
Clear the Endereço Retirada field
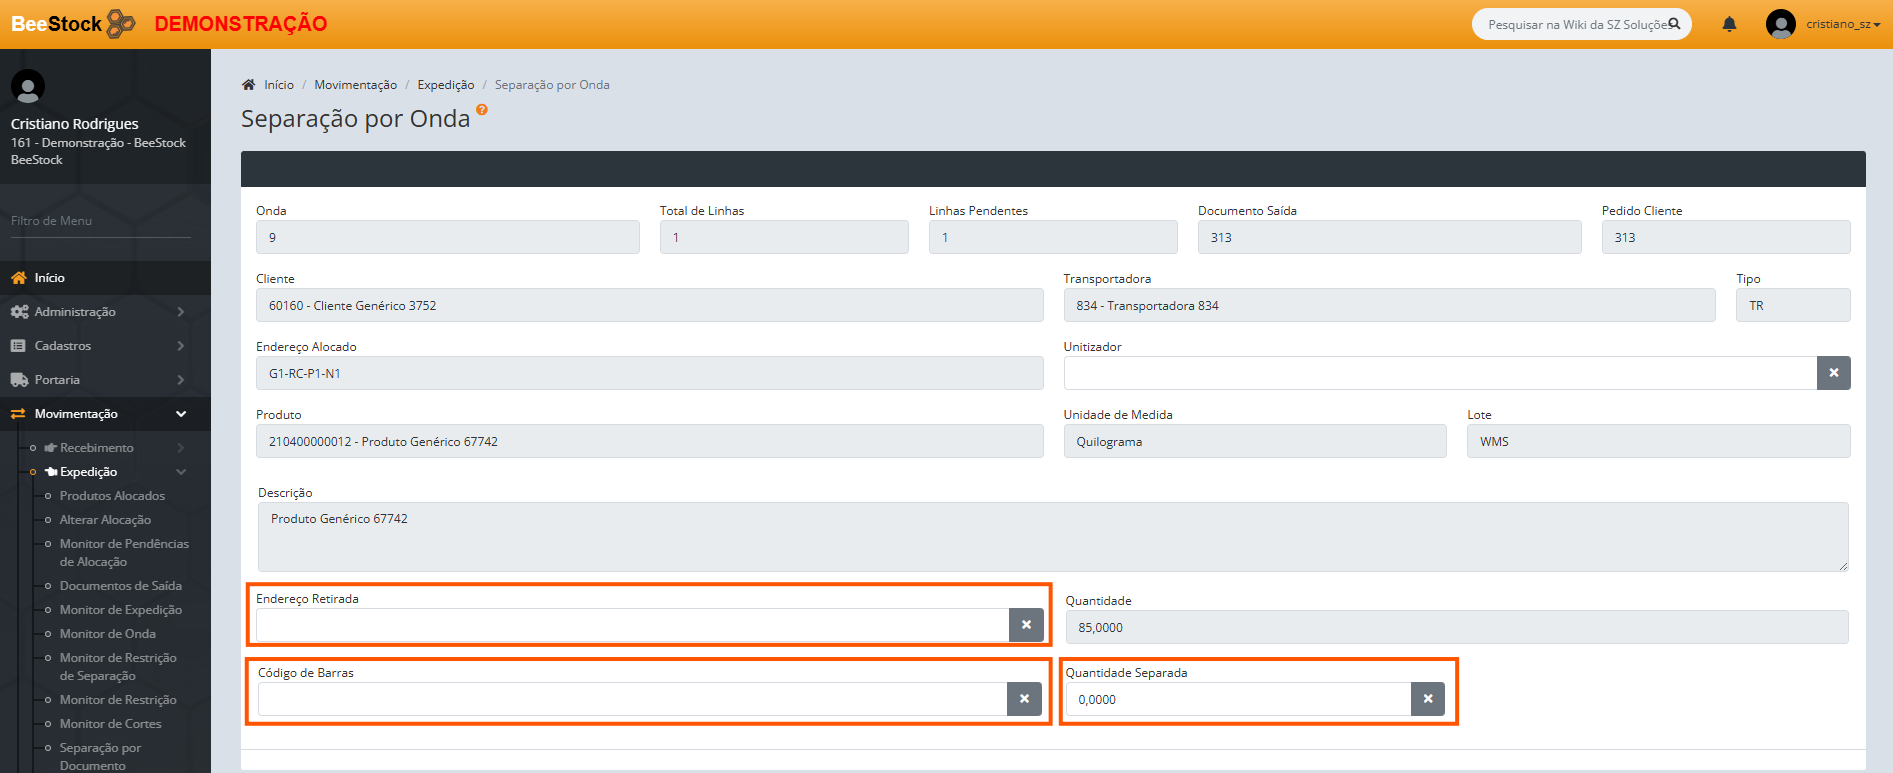pyautogui.click(x=1026, y=625)
